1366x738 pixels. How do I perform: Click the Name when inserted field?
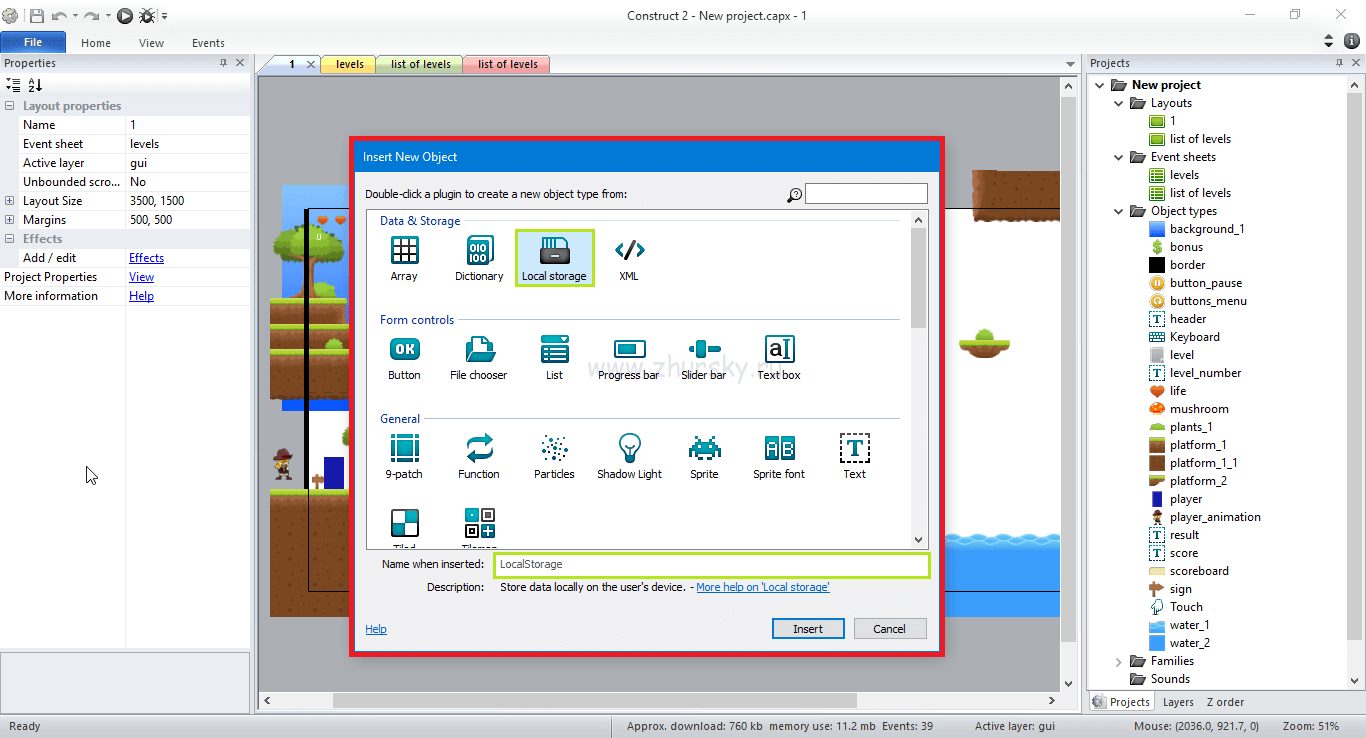(712, 565)
